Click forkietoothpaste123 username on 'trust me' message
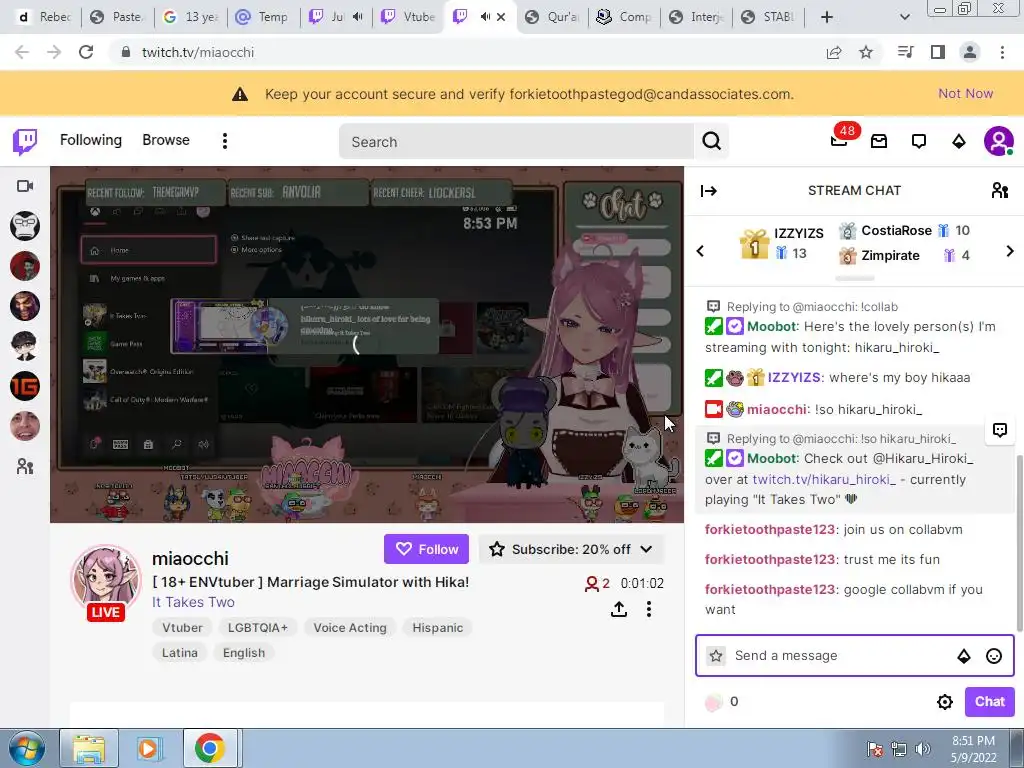Viewport: 1024px width, 768px height. coord(770,560)
